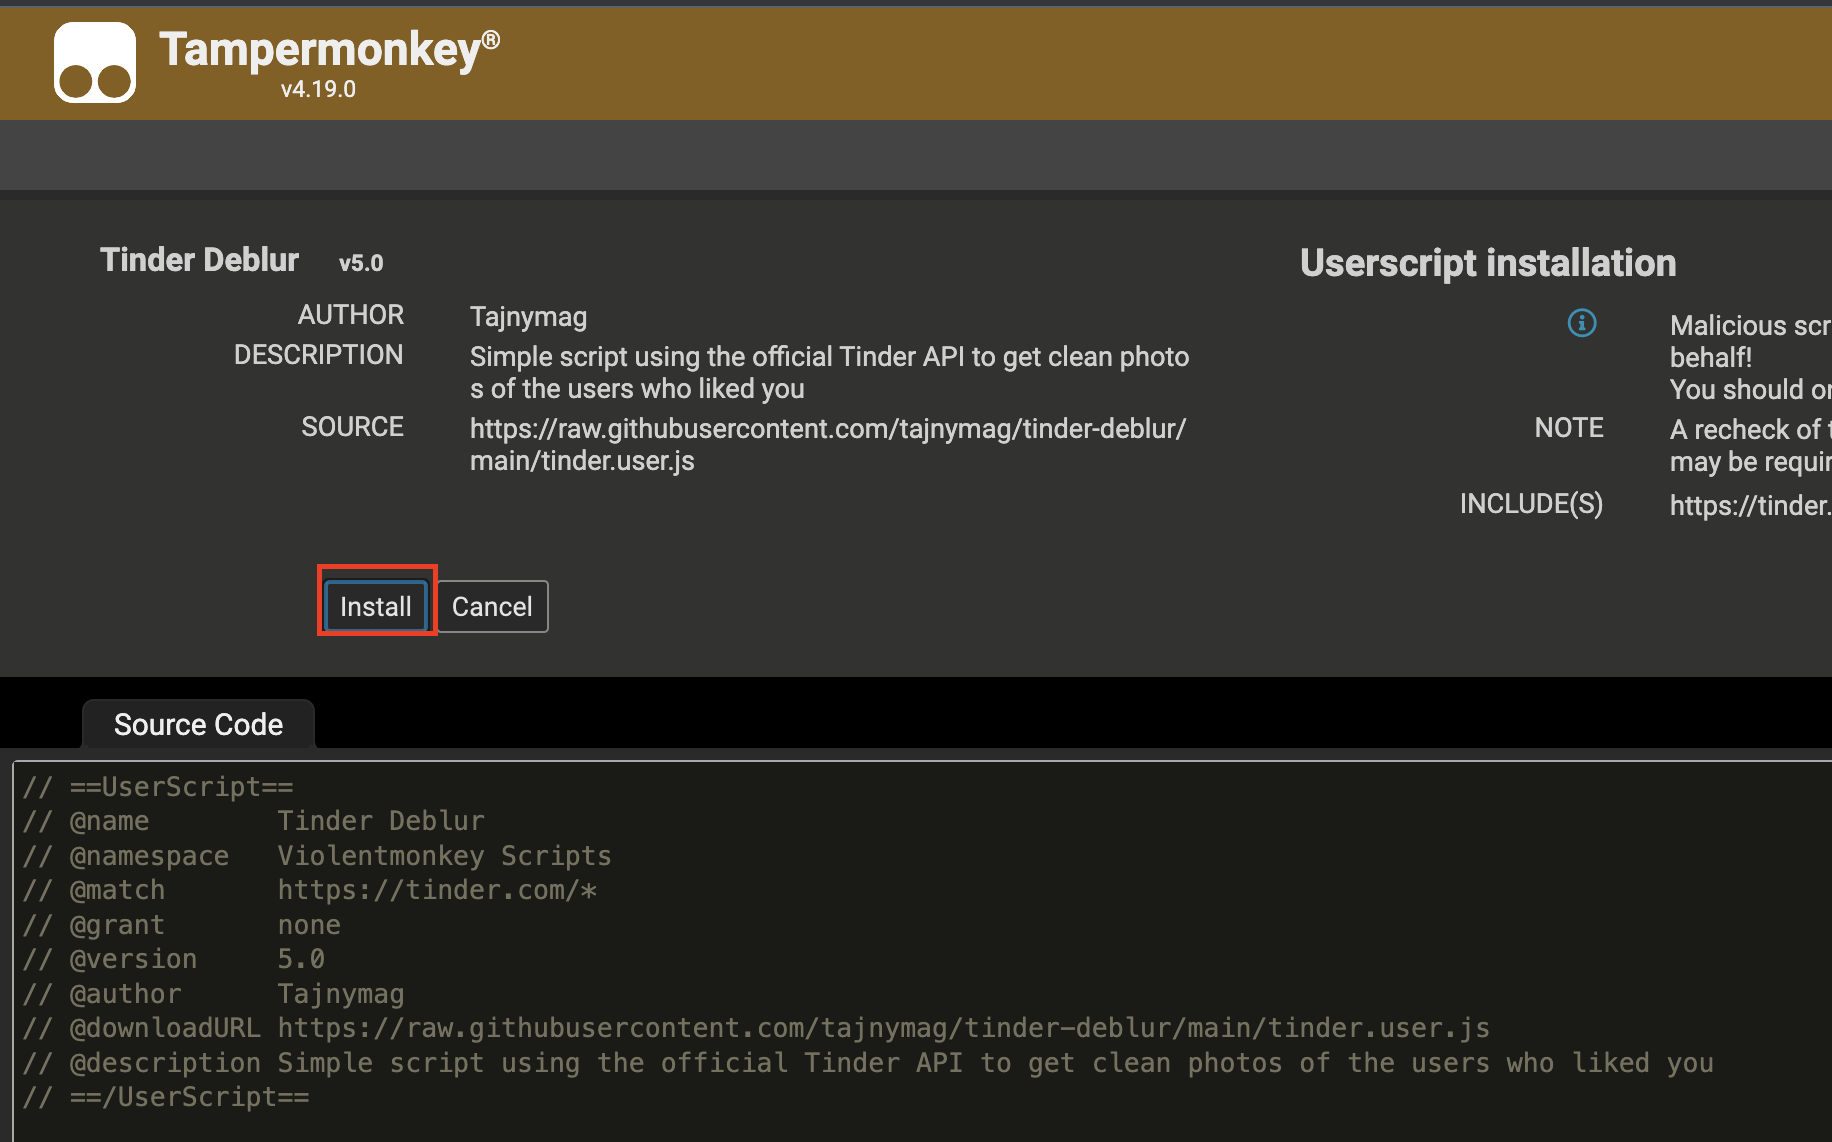Click the Tampermonkey title text
Viewport: 1832px width, 1142px height.
point(329,48)
